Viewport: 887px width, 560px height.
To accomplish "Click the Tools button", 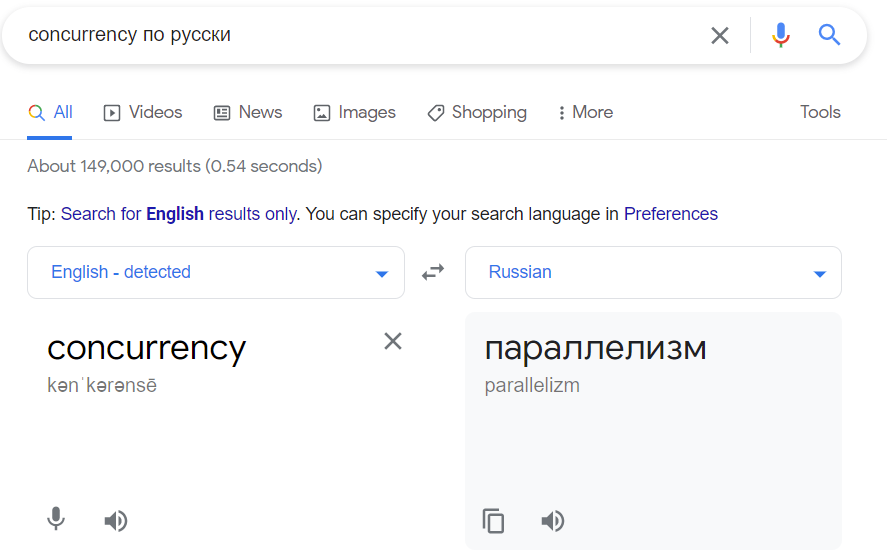I will 820,113.
